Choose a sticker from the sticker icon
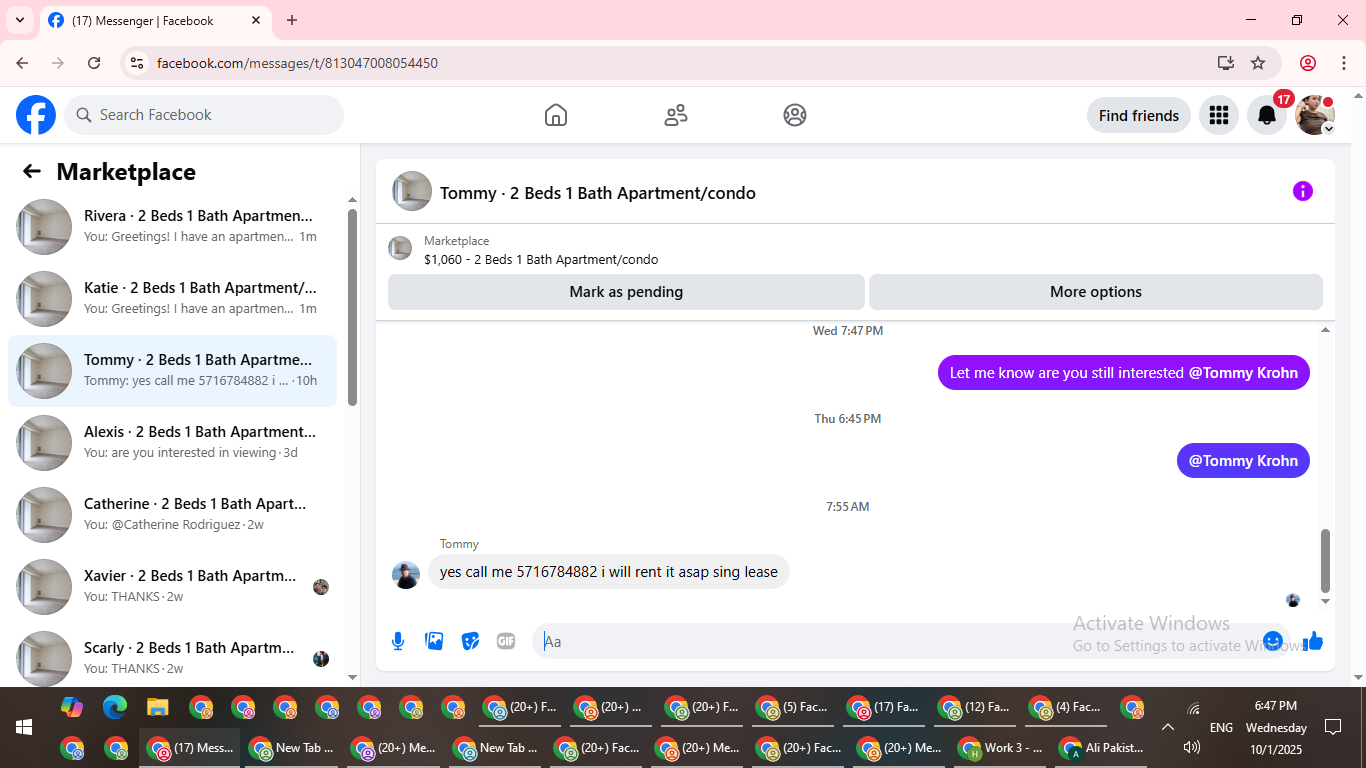The height and width of the screenshot is (768, 1366). [470, 641]
